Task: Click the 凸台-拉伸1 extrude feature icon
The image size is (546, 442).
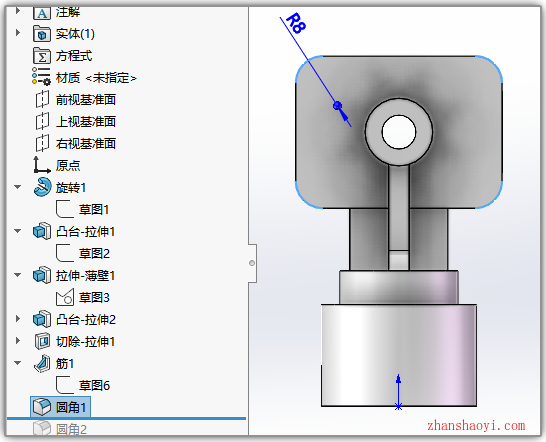Action: (x=42, y=231)
